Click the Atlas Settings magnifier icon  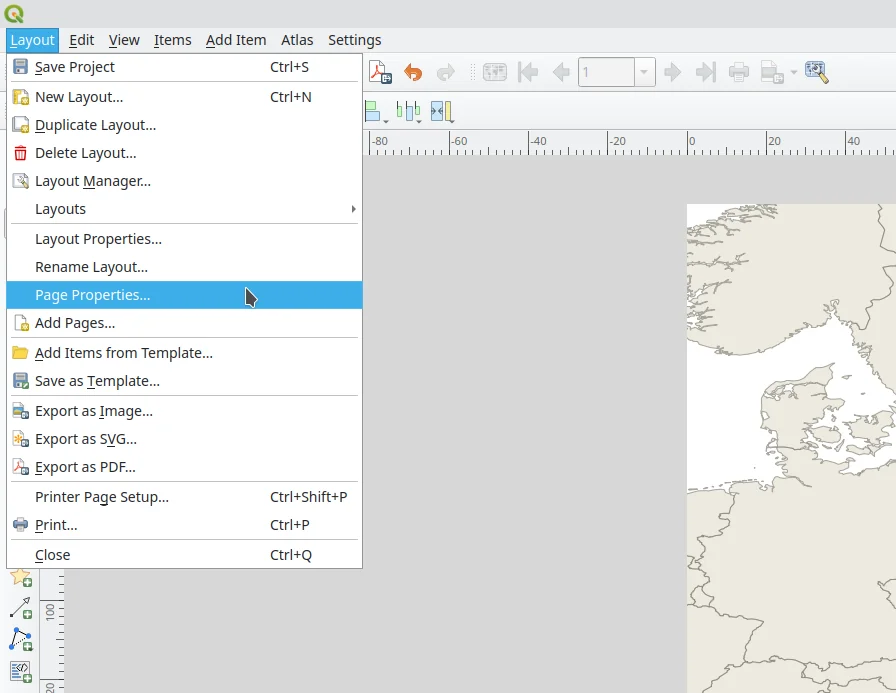pos(816,72)
